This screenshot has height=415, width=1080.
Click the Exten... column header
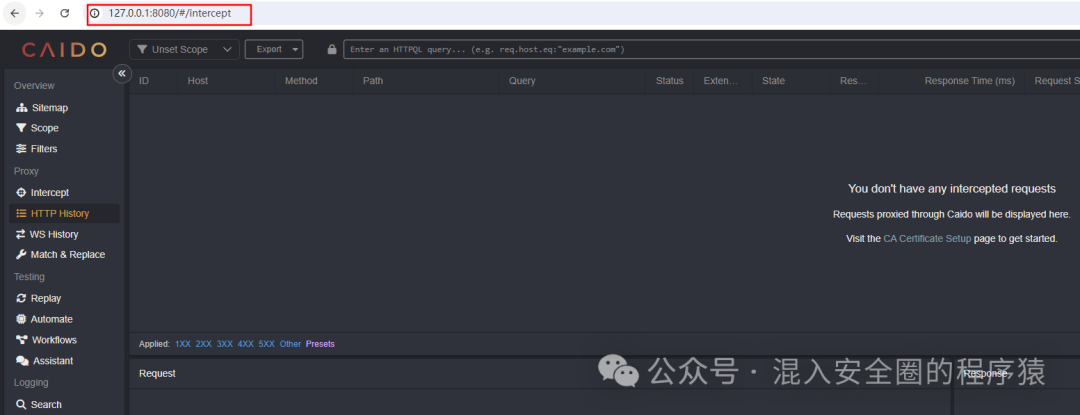coord(720,81)
